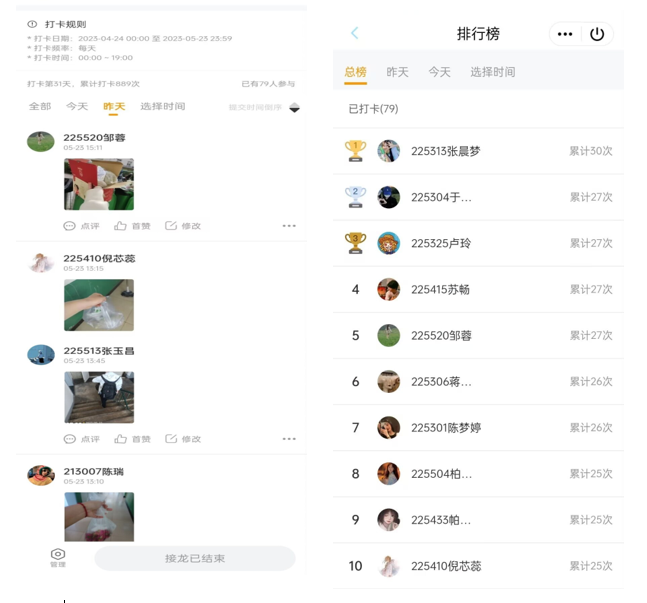Switch to the 全部 tab in check-in list

point(39,107)
